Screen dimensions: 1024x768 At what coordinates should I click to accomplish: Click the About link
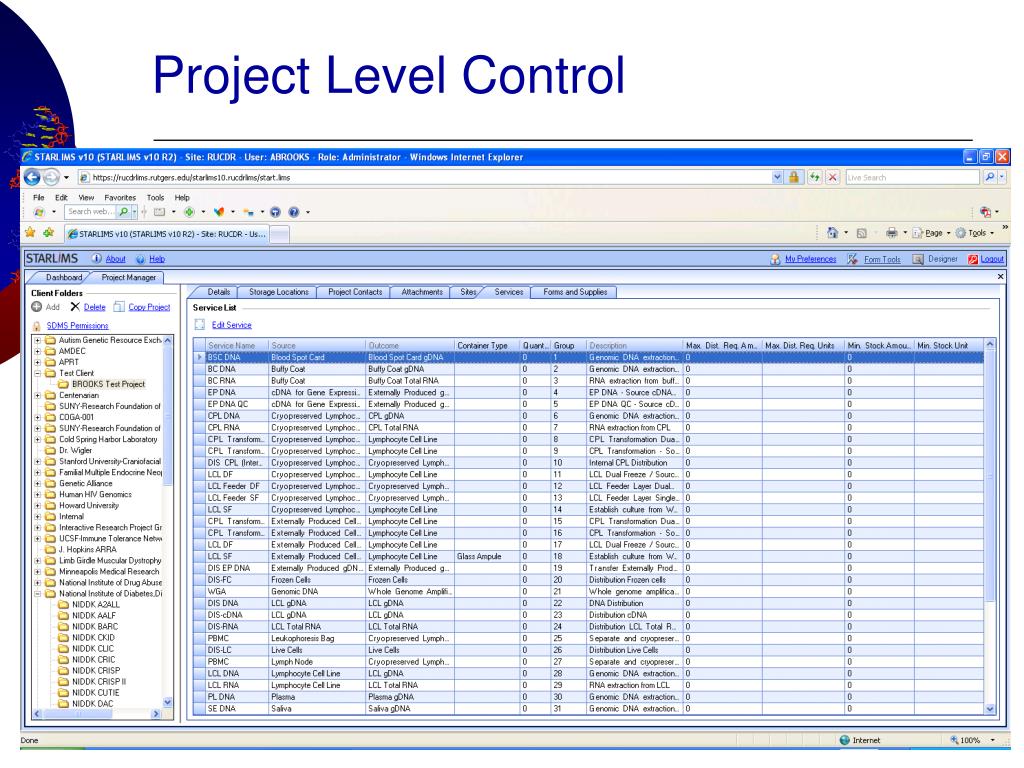coord(116,259)
